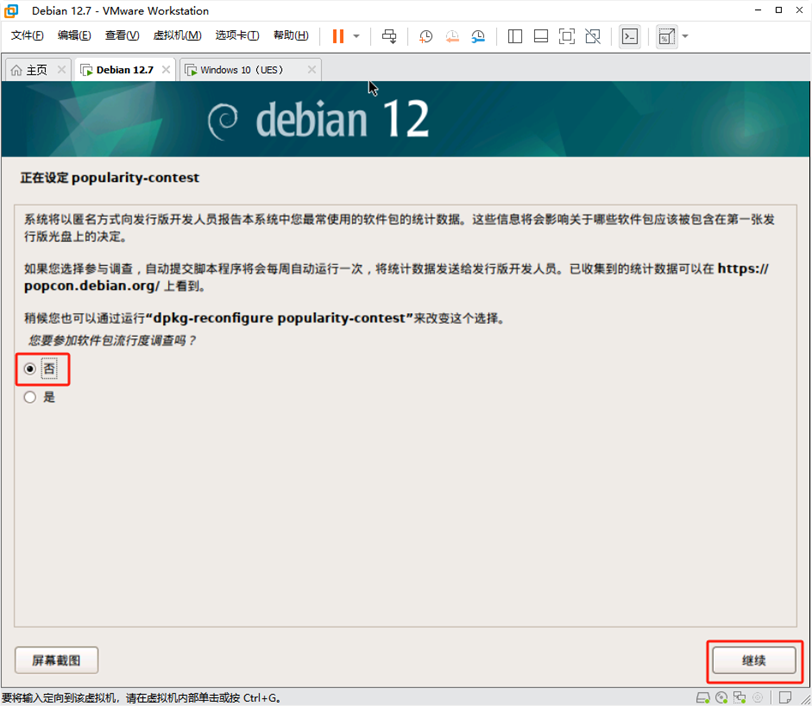Select the 否 radio option
This screenshot has width=812, height=706.
[x=30, y=369]
